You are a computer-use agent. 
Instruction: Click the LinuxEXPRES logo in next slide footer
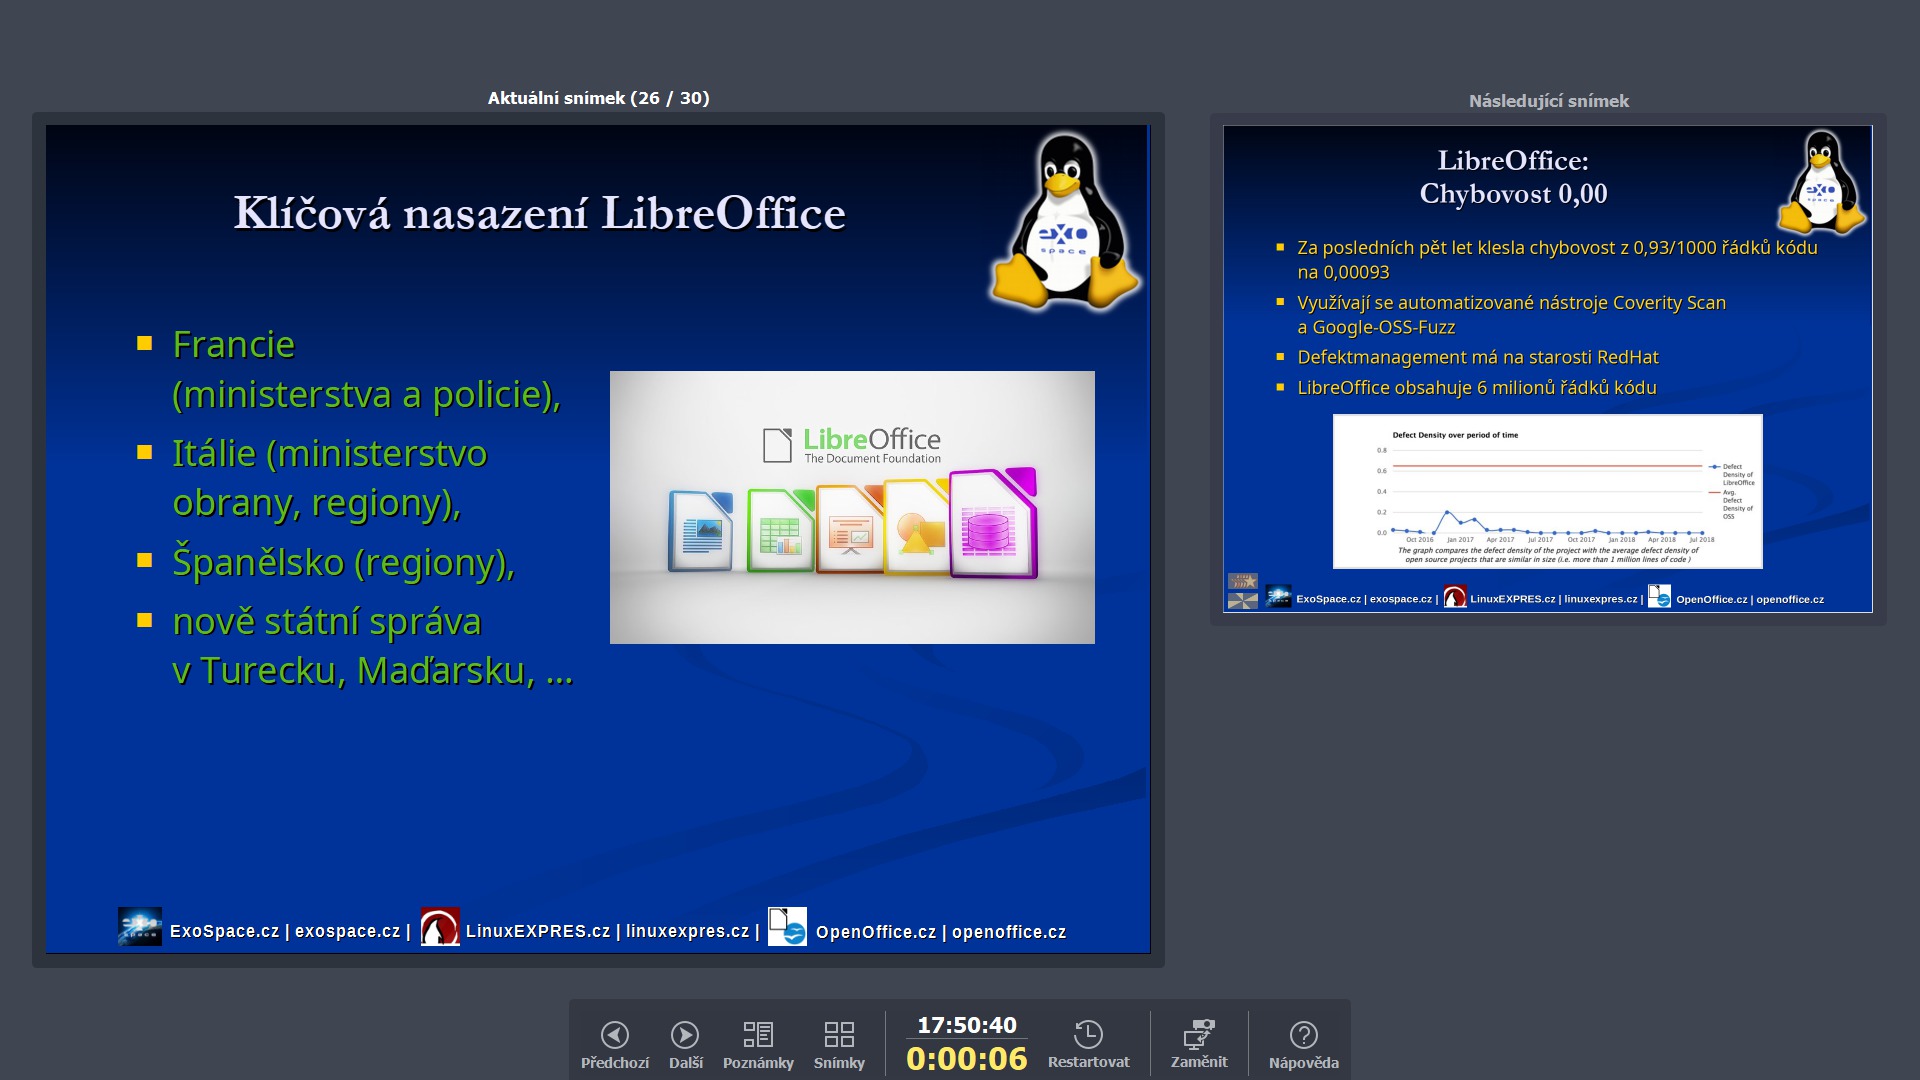pos(1455,597)
